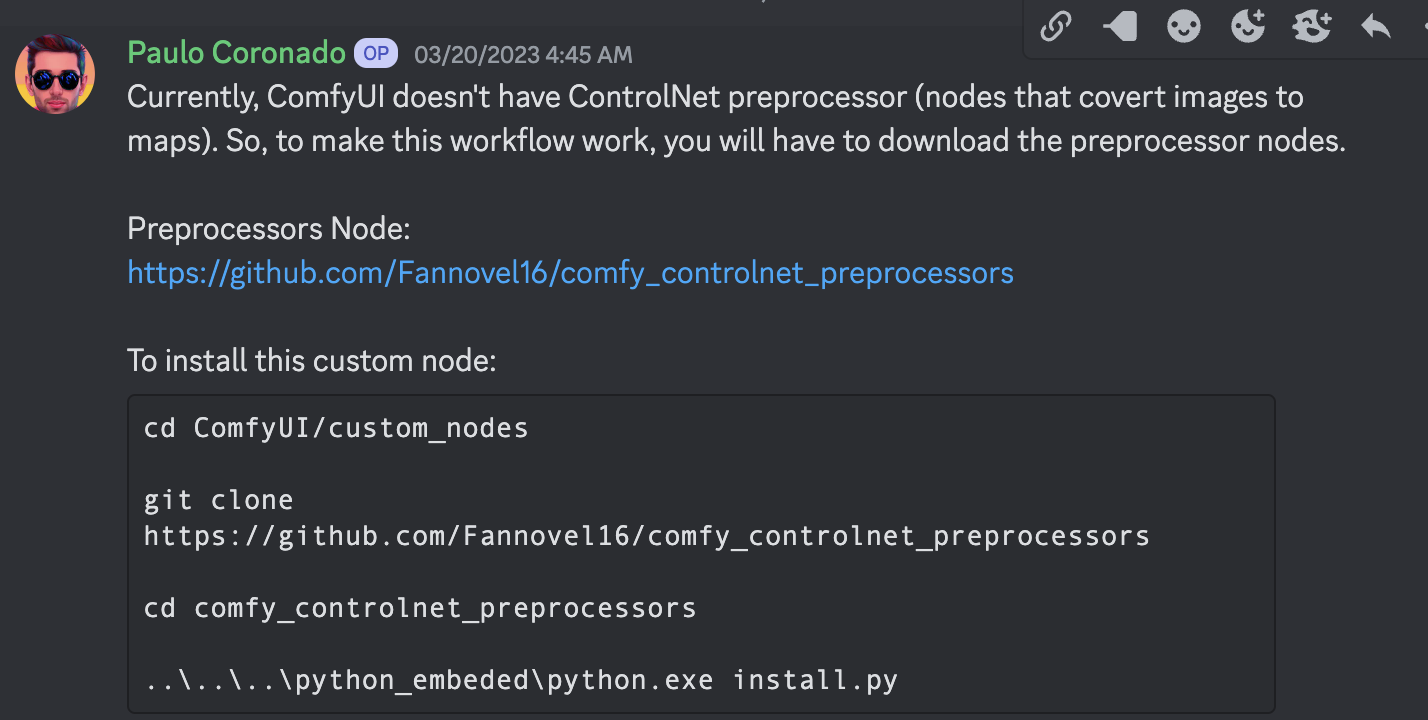
Task: Click inside the install commands code block
Action: point(700,553)
